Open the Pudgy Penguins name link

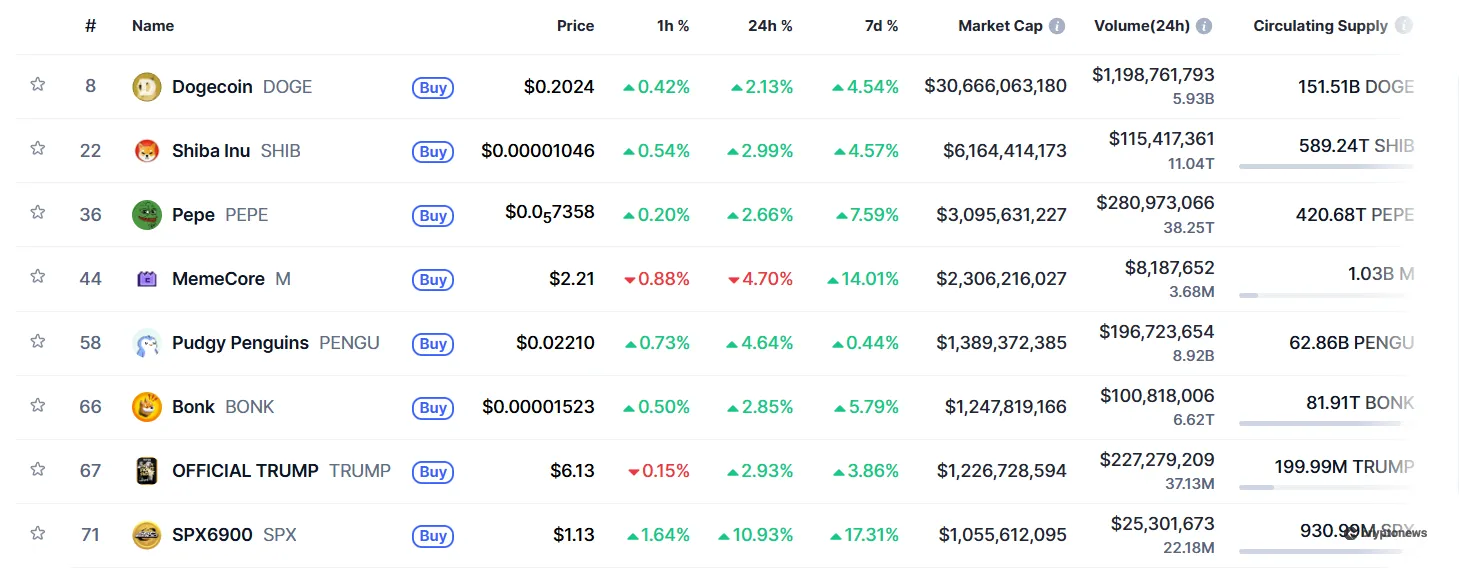pos(240,343)
